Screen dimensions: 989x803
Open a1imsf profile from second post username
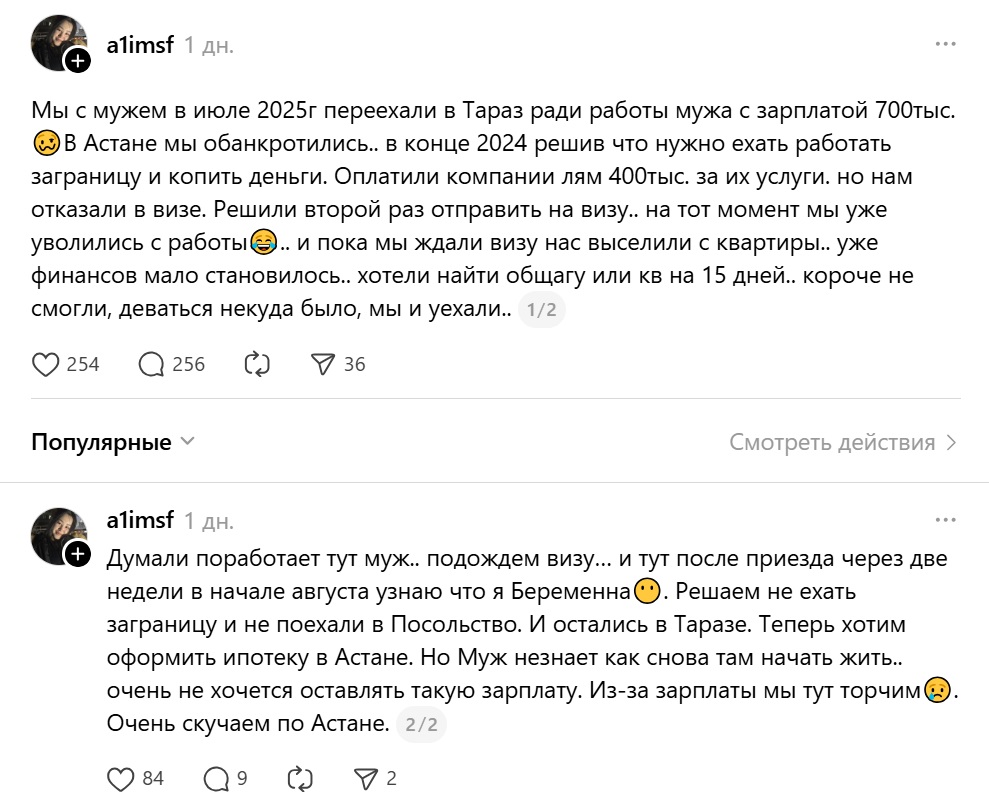(140, 520)
